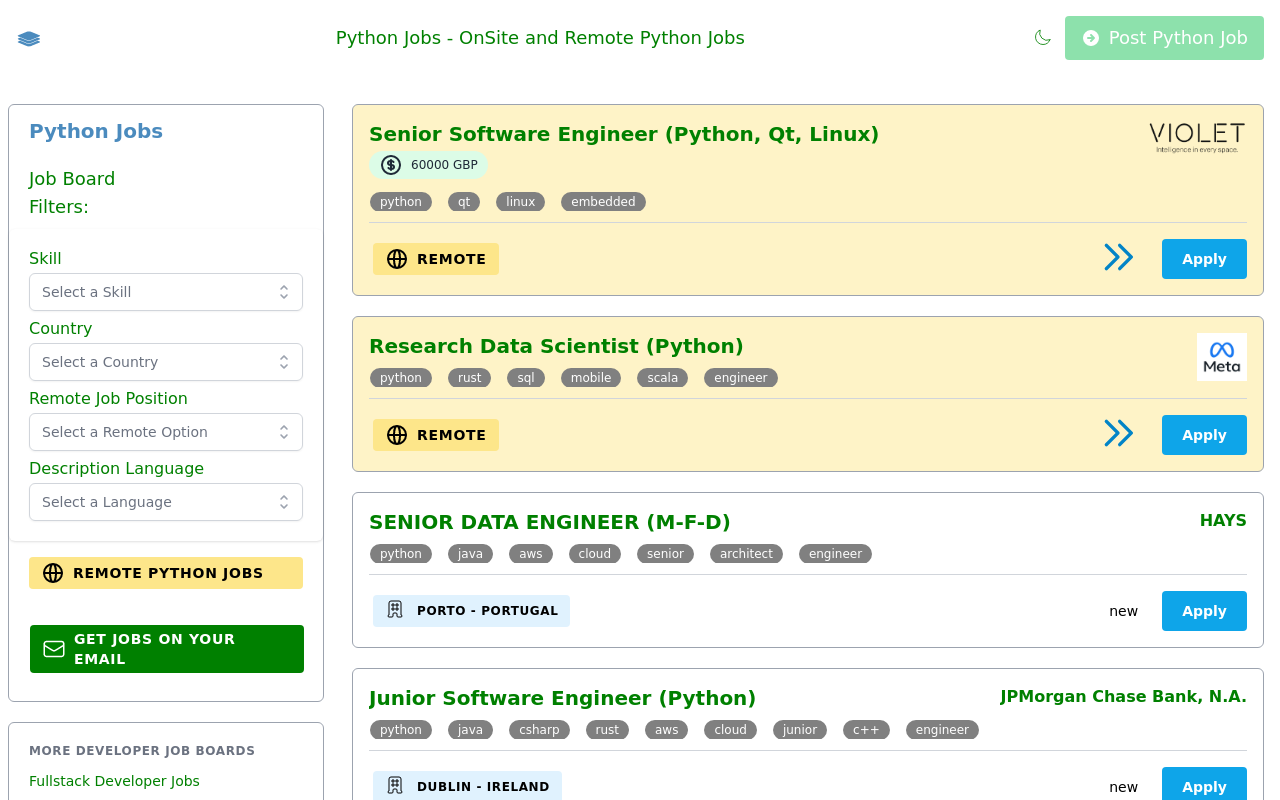Click the Dublin - Ireland location badge
This screenshot has width=1280, height=800.
coord(467,786)
